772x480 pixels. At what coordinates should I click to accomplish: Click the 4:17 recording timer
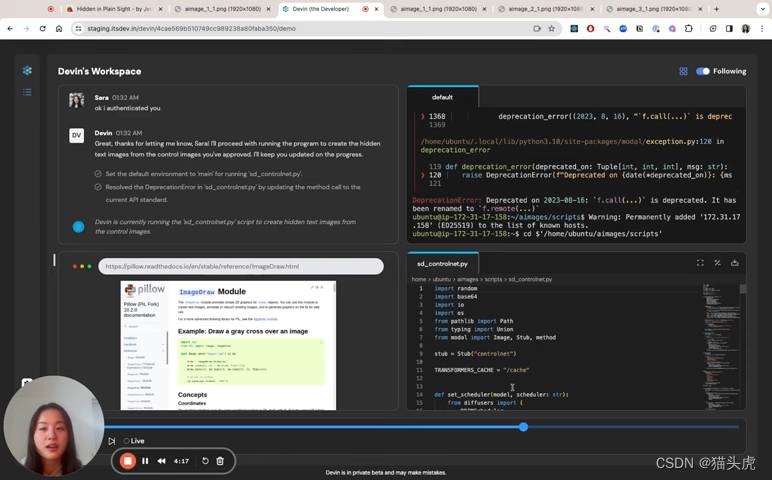[181, 461]
